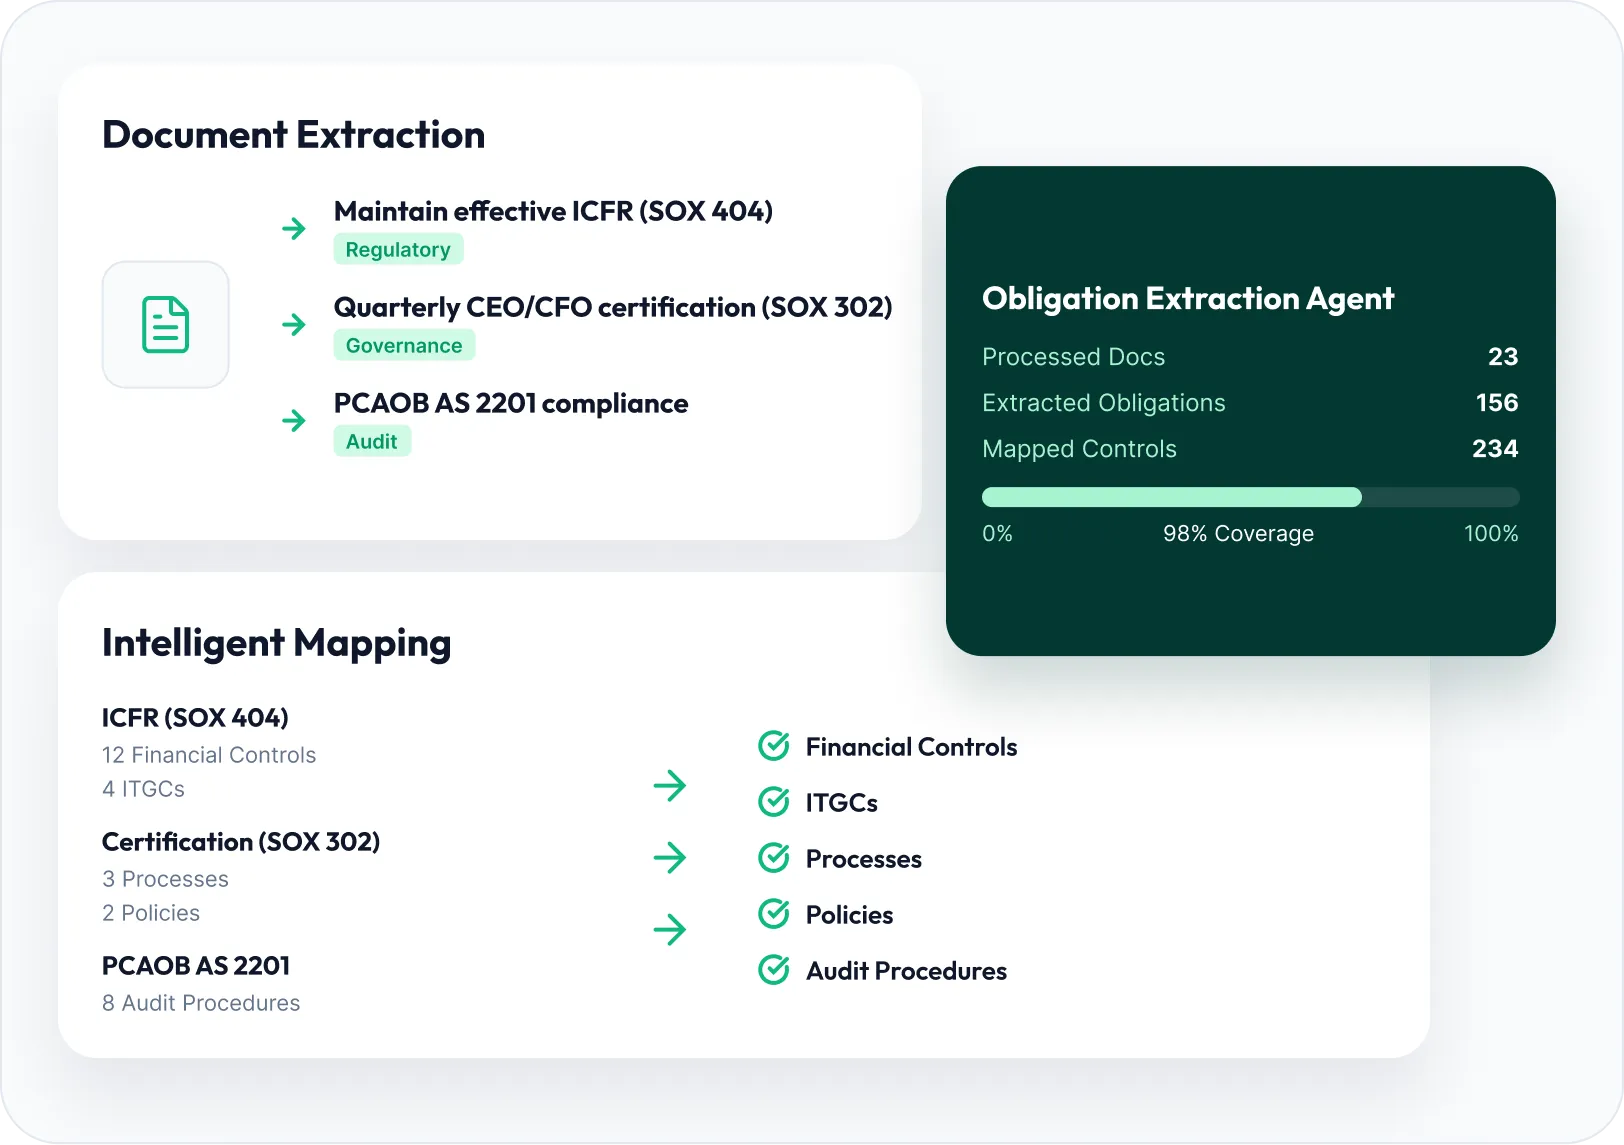Open the PCAOB AS 2201 mapping item

(201, 984)
